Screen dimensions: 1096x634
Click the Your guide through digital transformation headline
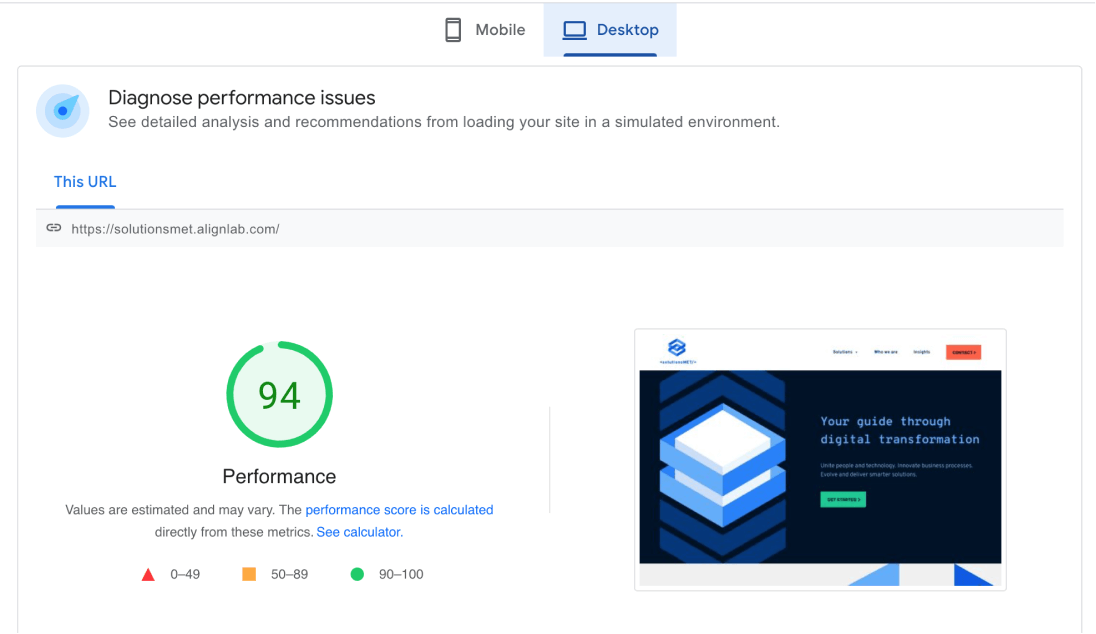tap(899, 430)
